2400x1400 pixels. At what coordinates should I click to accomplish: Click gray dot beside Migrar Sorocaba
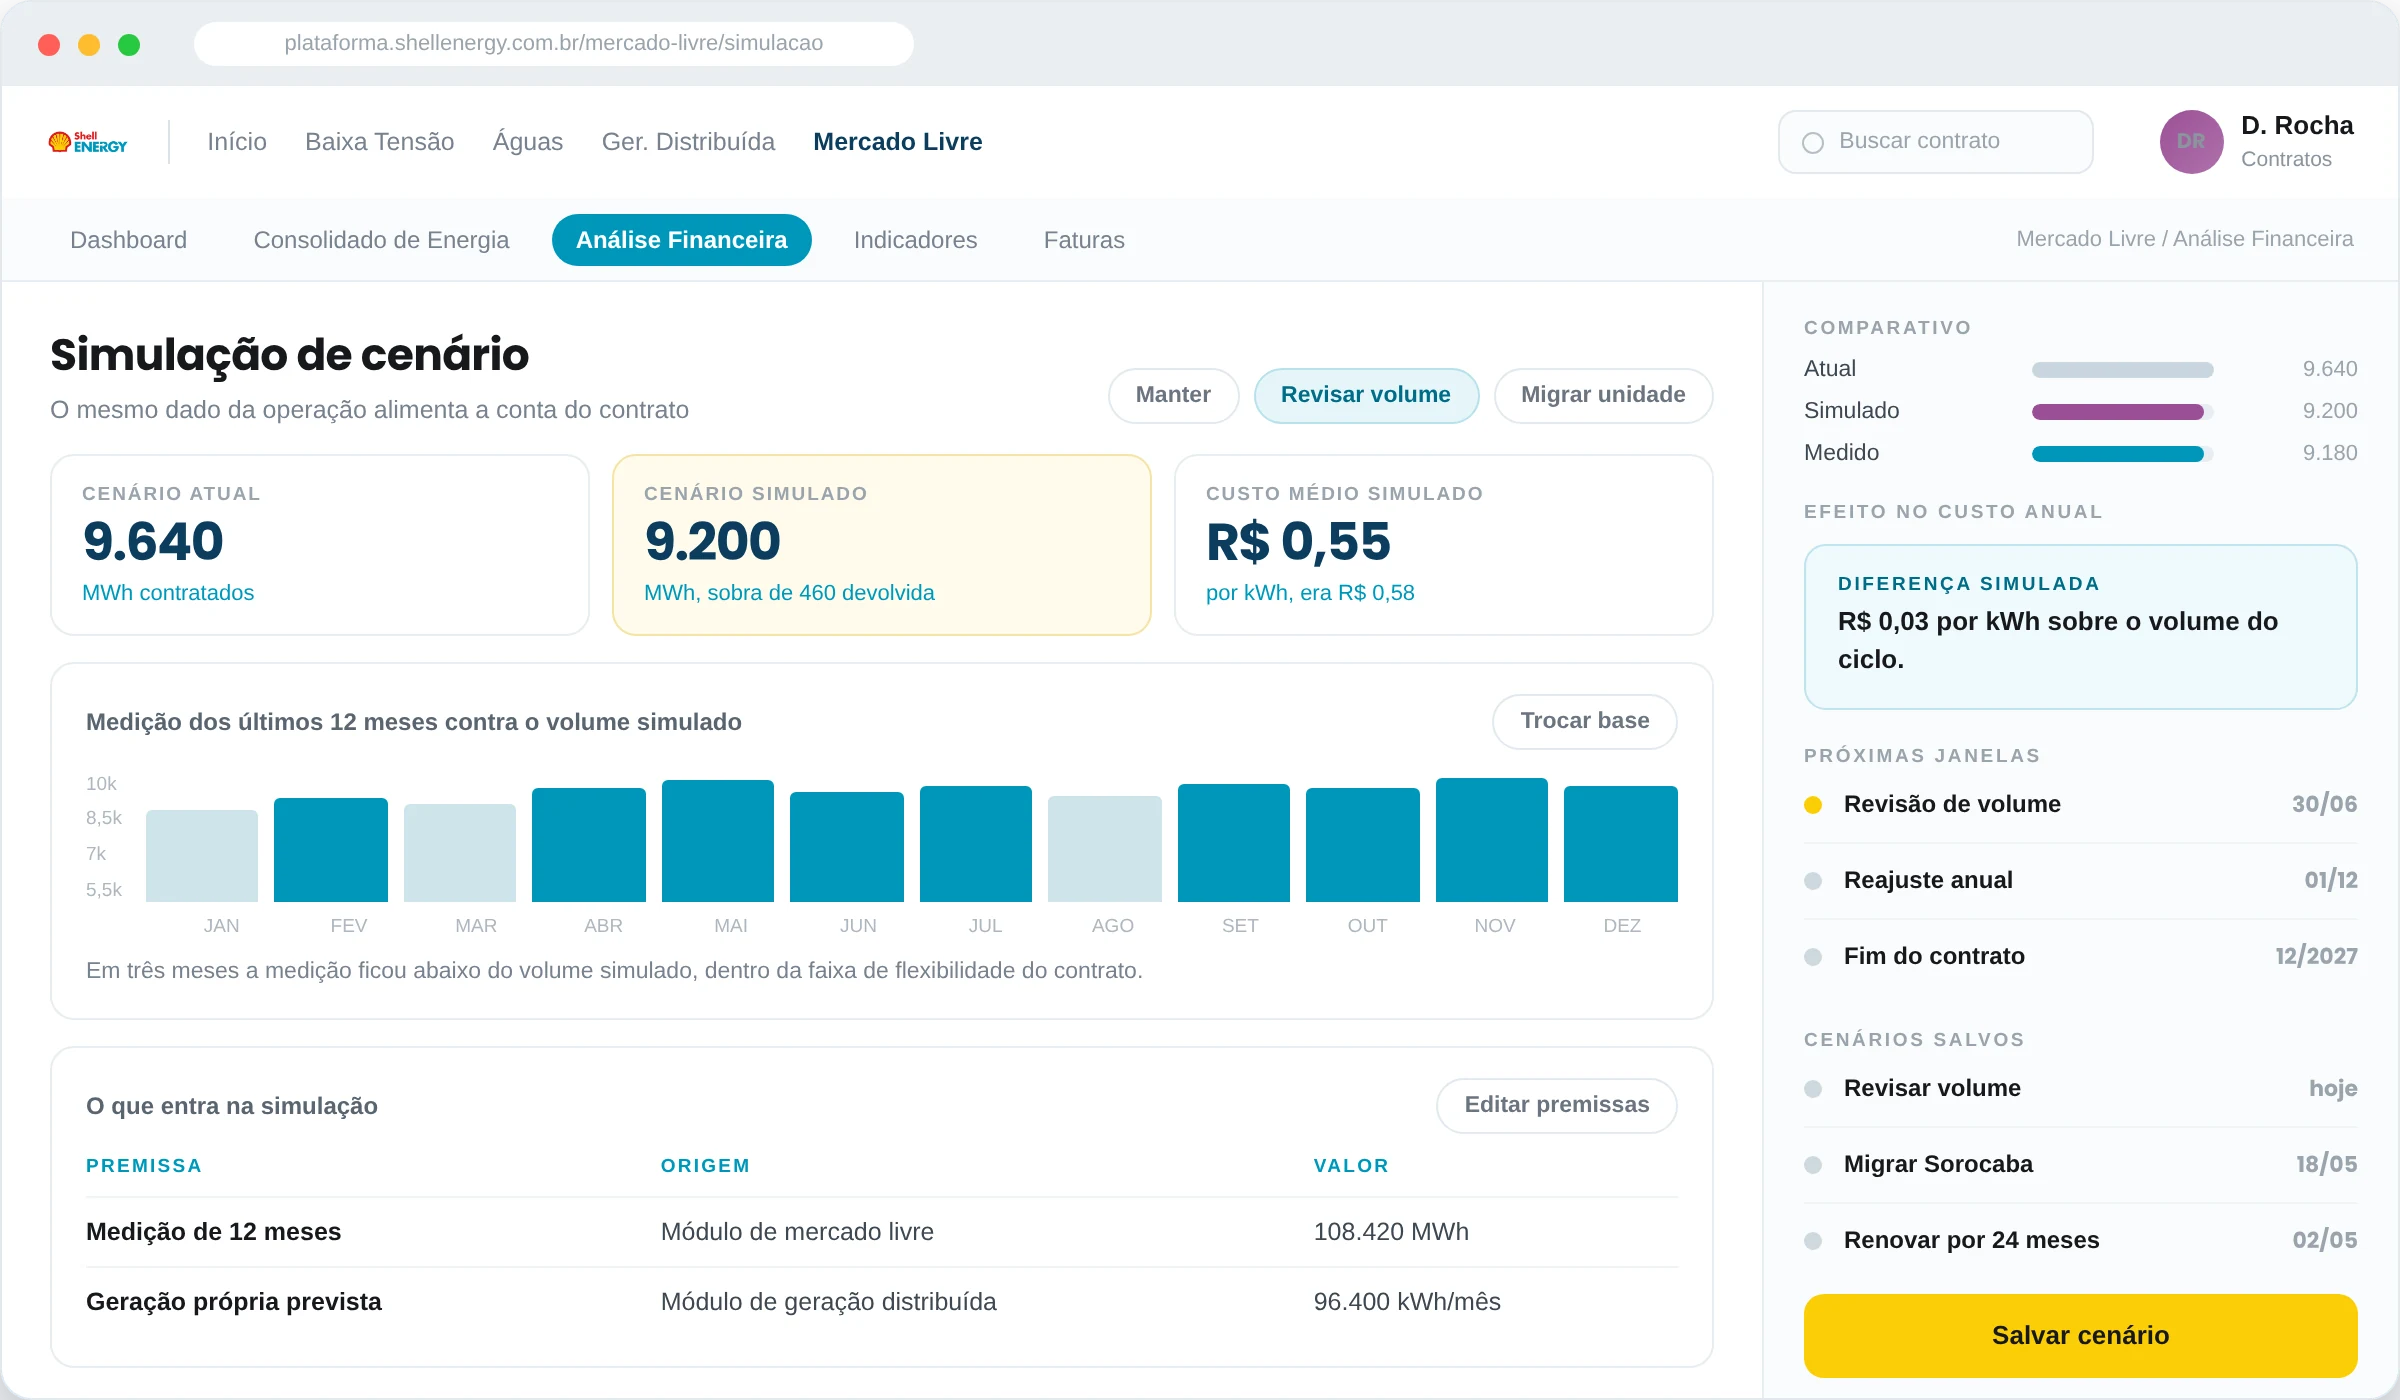pyautogui.click(x=1812, y=1165)
